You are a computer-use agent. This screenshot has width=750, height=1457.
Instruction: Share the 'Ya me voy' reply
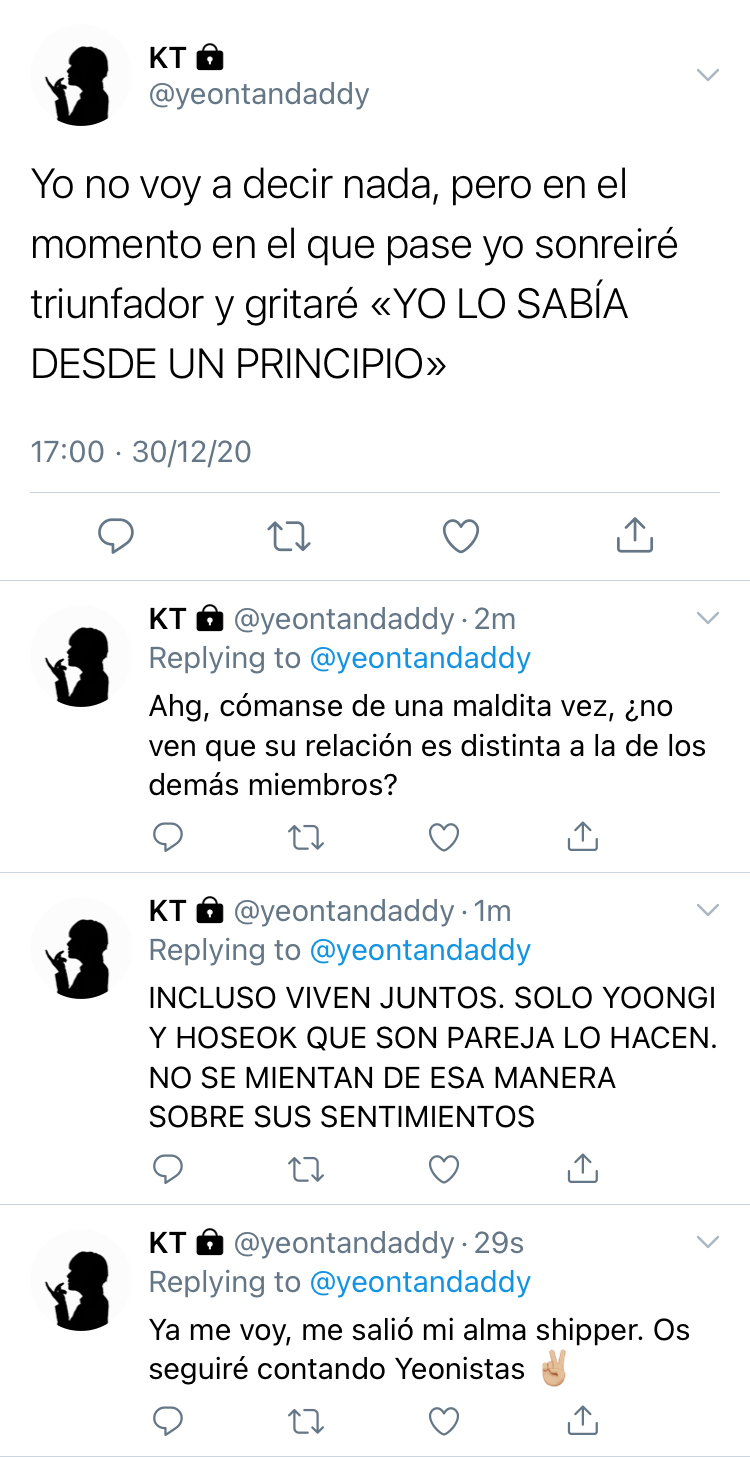pos(582,1419)
